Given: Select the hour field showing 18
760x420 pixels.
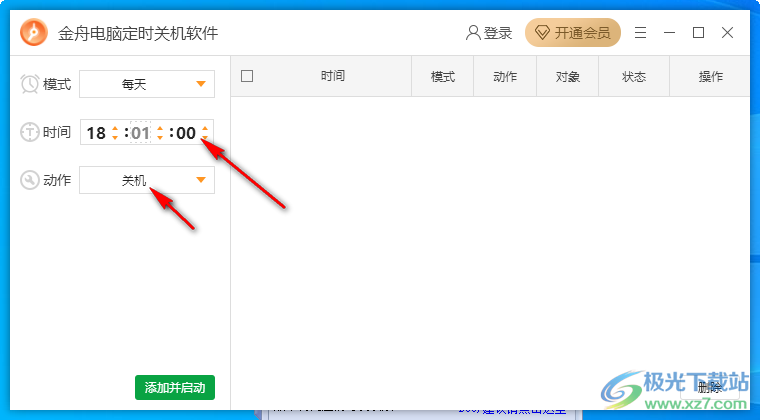Looking at the screenshot, I should pyautogui.click(x=96, y=133).
